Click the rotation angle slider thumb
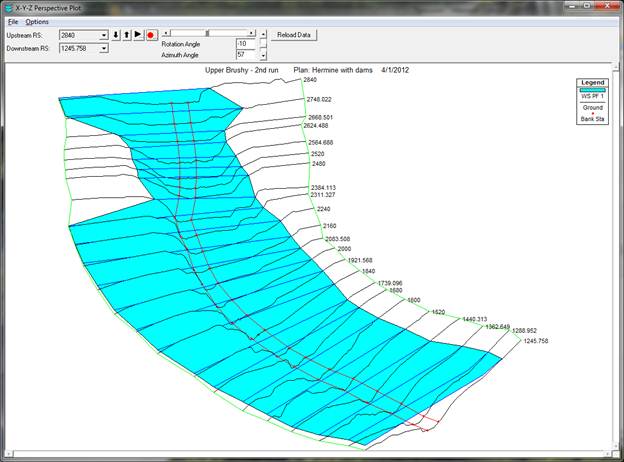This screenshot has width=624, height=462. [x=207, y=33]
